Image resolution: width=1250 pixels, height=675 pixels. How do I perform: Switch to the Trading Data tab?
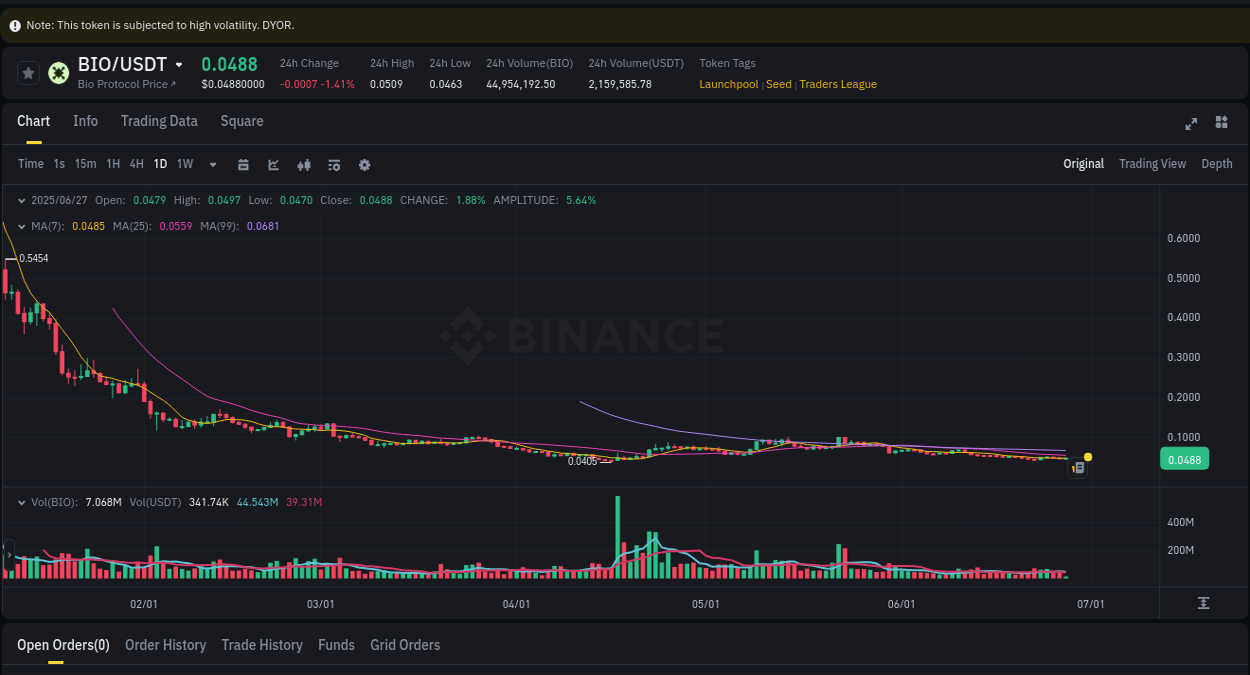click(159, 121)
